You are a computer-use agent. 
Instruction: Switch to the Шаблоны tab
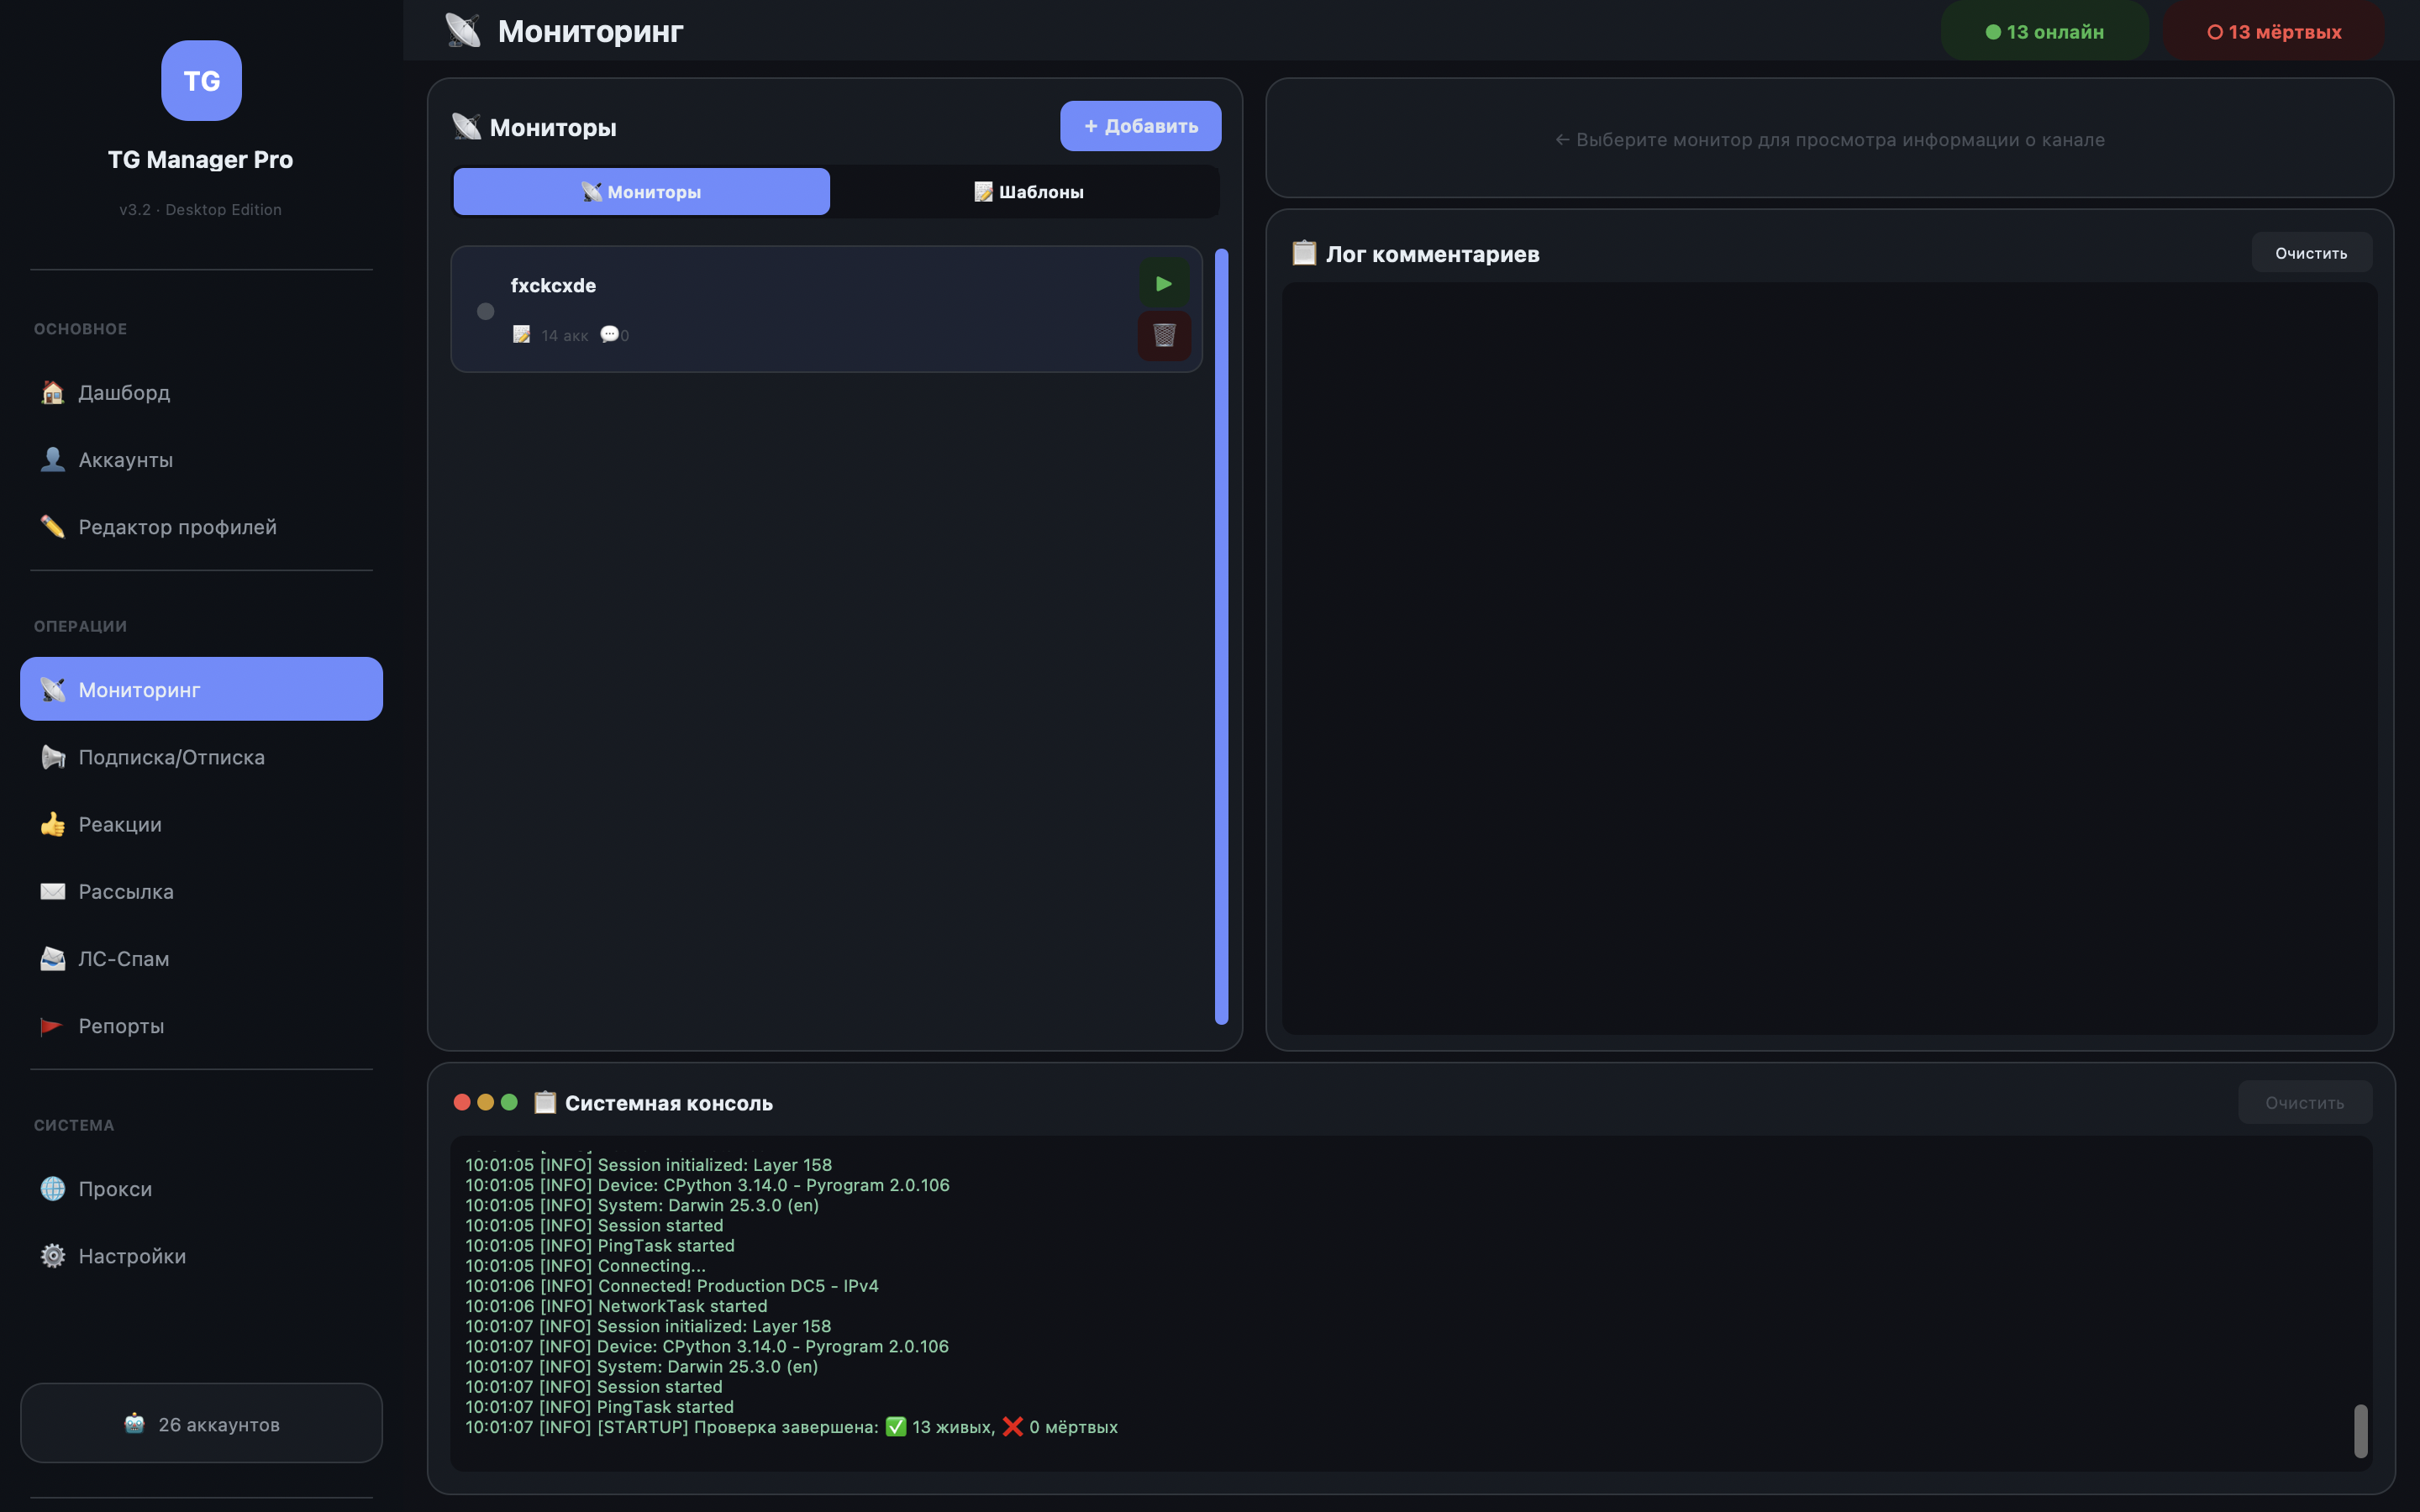[x=1028, y=192]
